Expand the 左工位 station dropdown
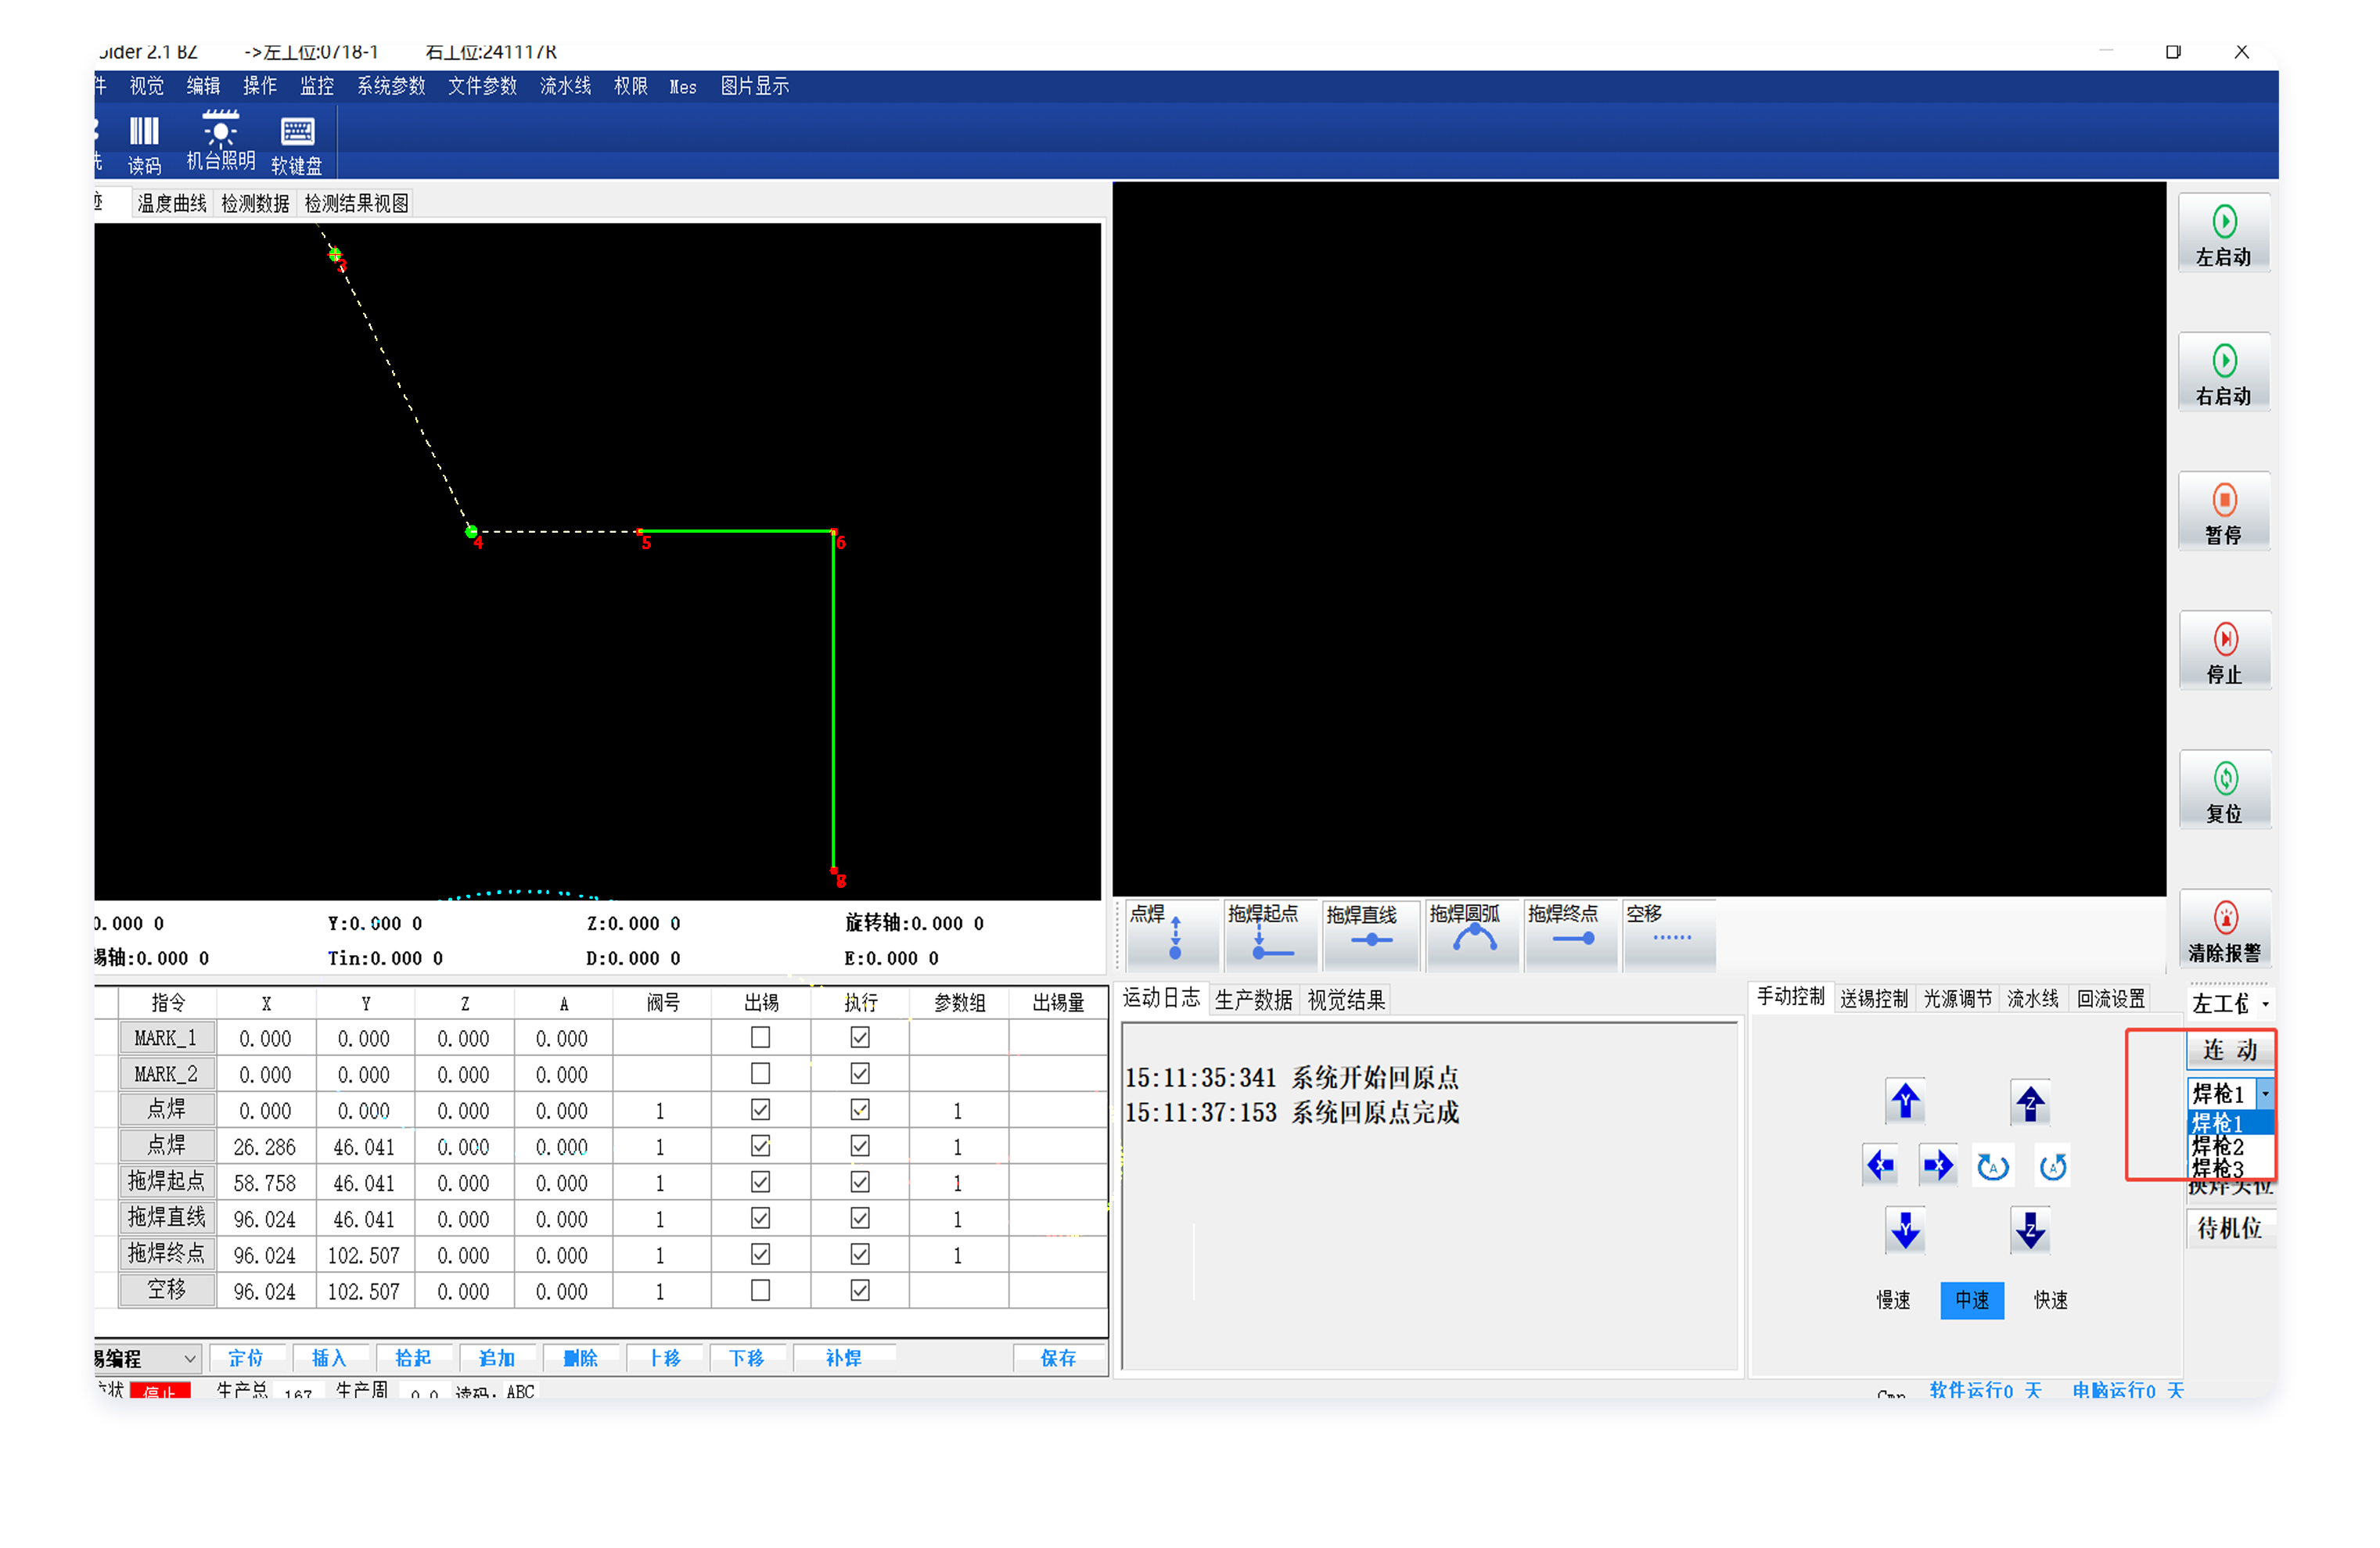Image resolution: width=2380 pixels, height=1548 pixels. 2264,1003
